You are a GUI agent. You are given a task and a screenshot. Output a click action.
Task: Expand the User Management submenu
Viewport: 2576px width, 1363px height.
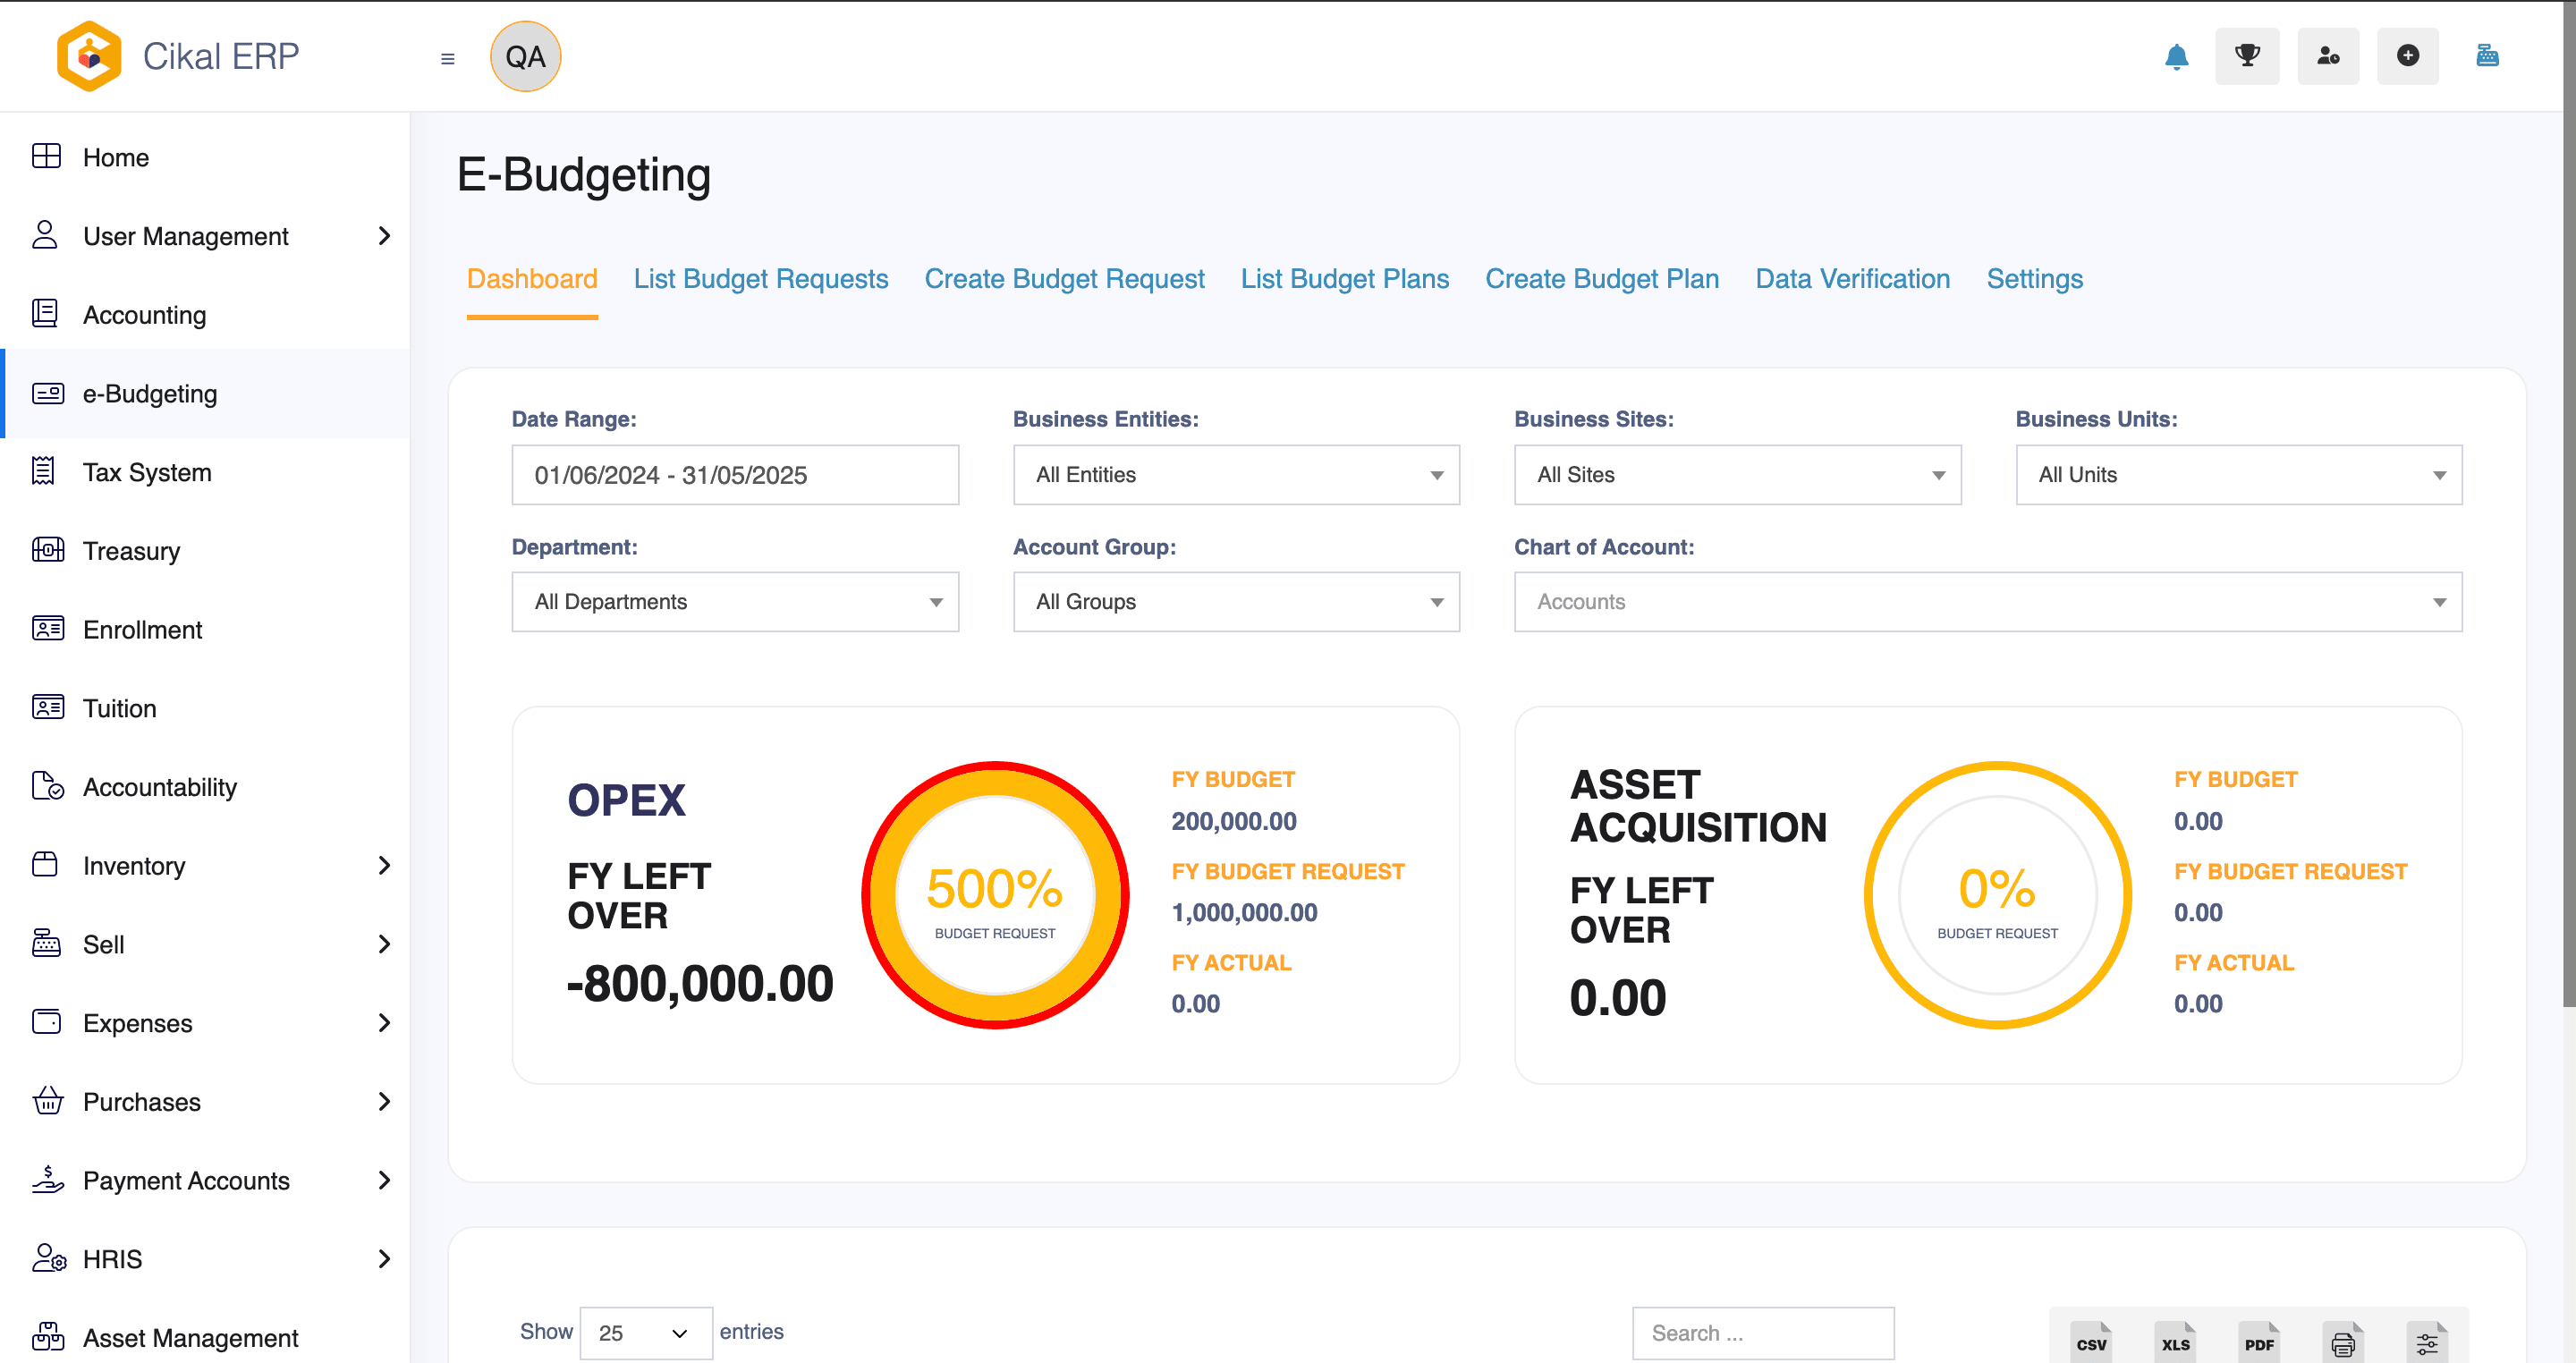(384, 236)
